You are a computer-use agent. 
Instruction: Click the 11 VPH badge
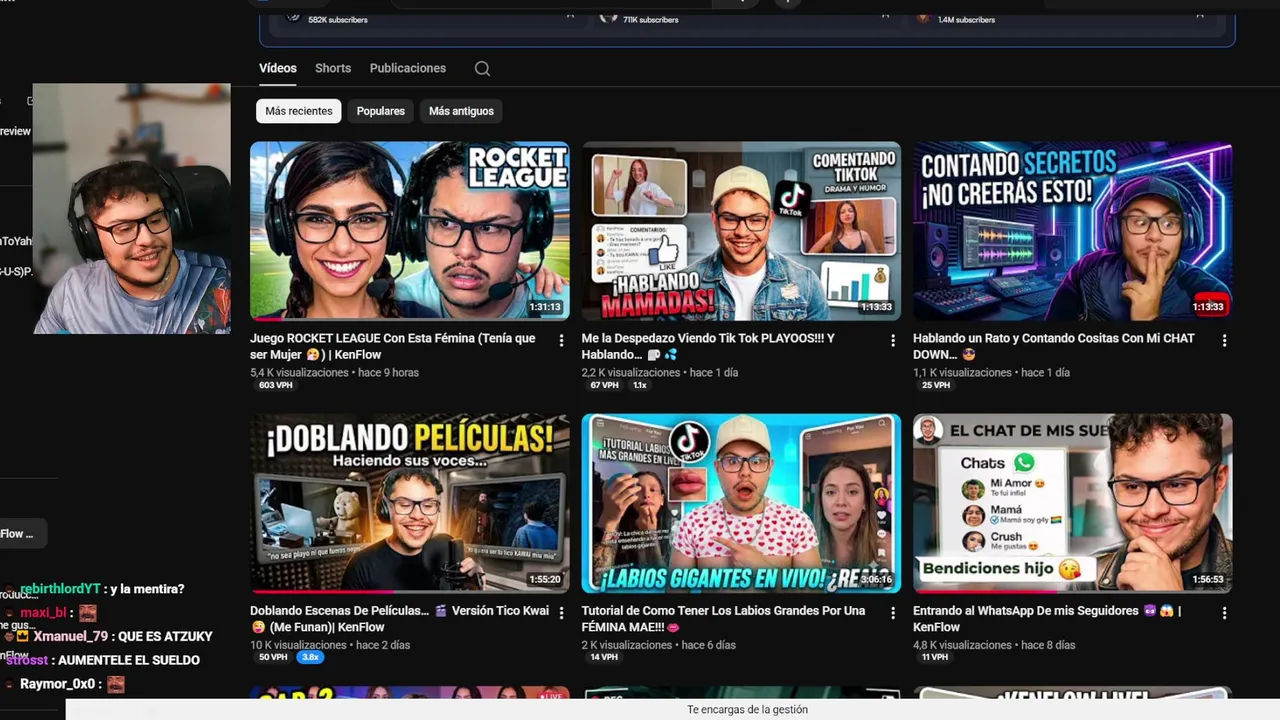(x=935, y=657)
